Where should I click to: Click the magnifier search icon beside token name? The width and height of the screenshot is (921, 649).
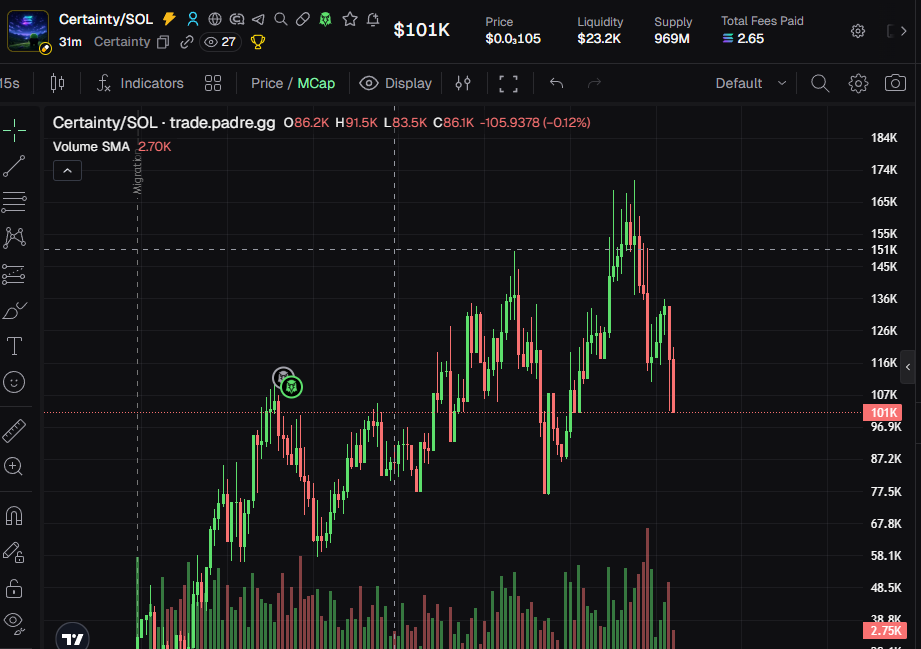[281, 19]
